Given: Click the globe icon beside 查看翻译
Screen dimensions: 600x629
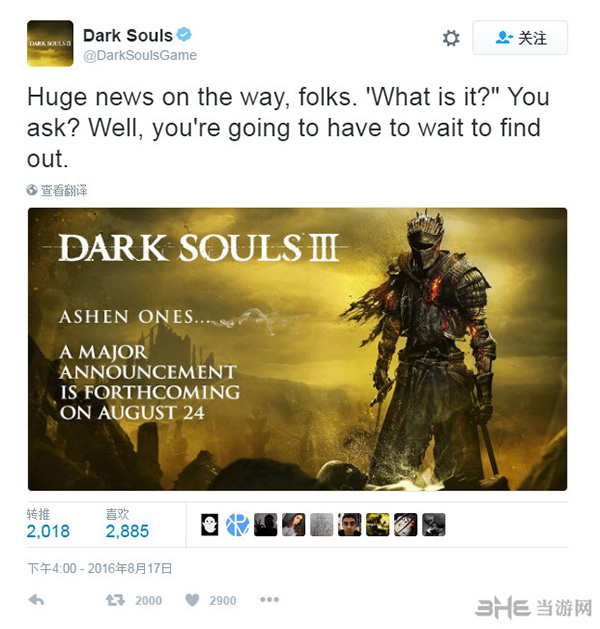Looking at the screenshot, I should click(32, 190).
